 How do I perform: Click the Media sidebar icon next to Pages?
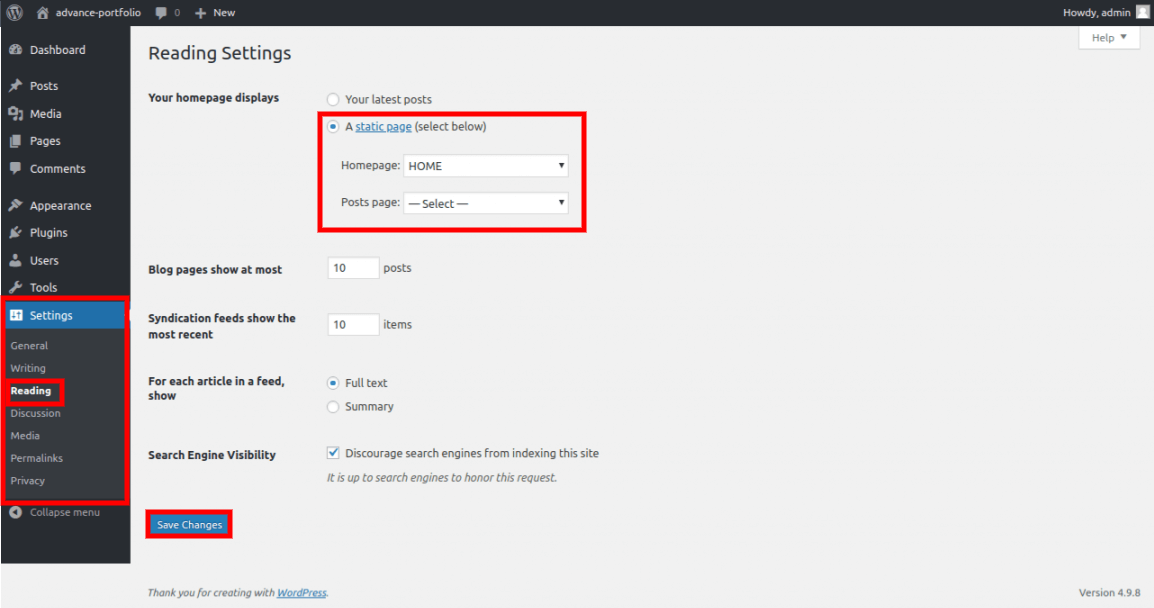(15, 113)
